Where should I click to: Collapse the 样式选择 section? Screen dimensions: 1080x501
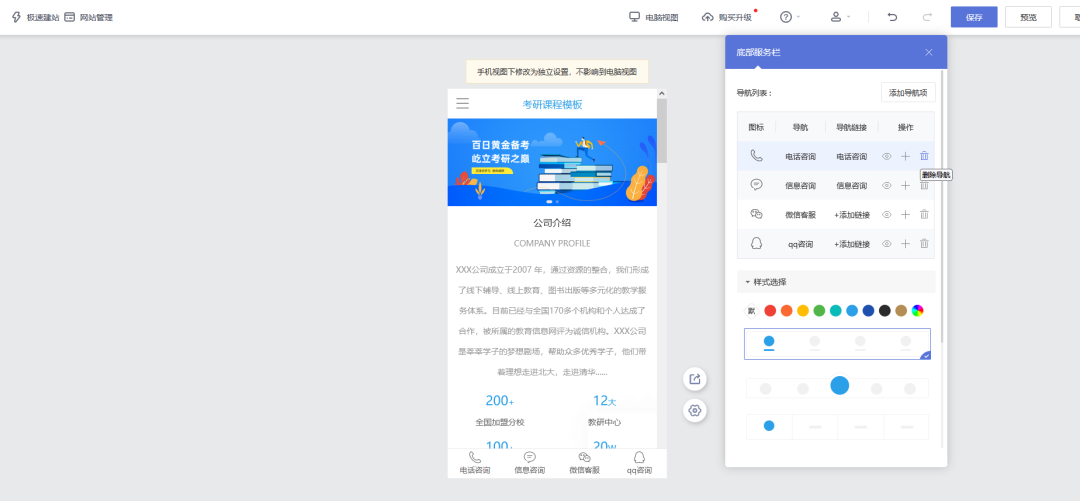(x=835, y=282)
